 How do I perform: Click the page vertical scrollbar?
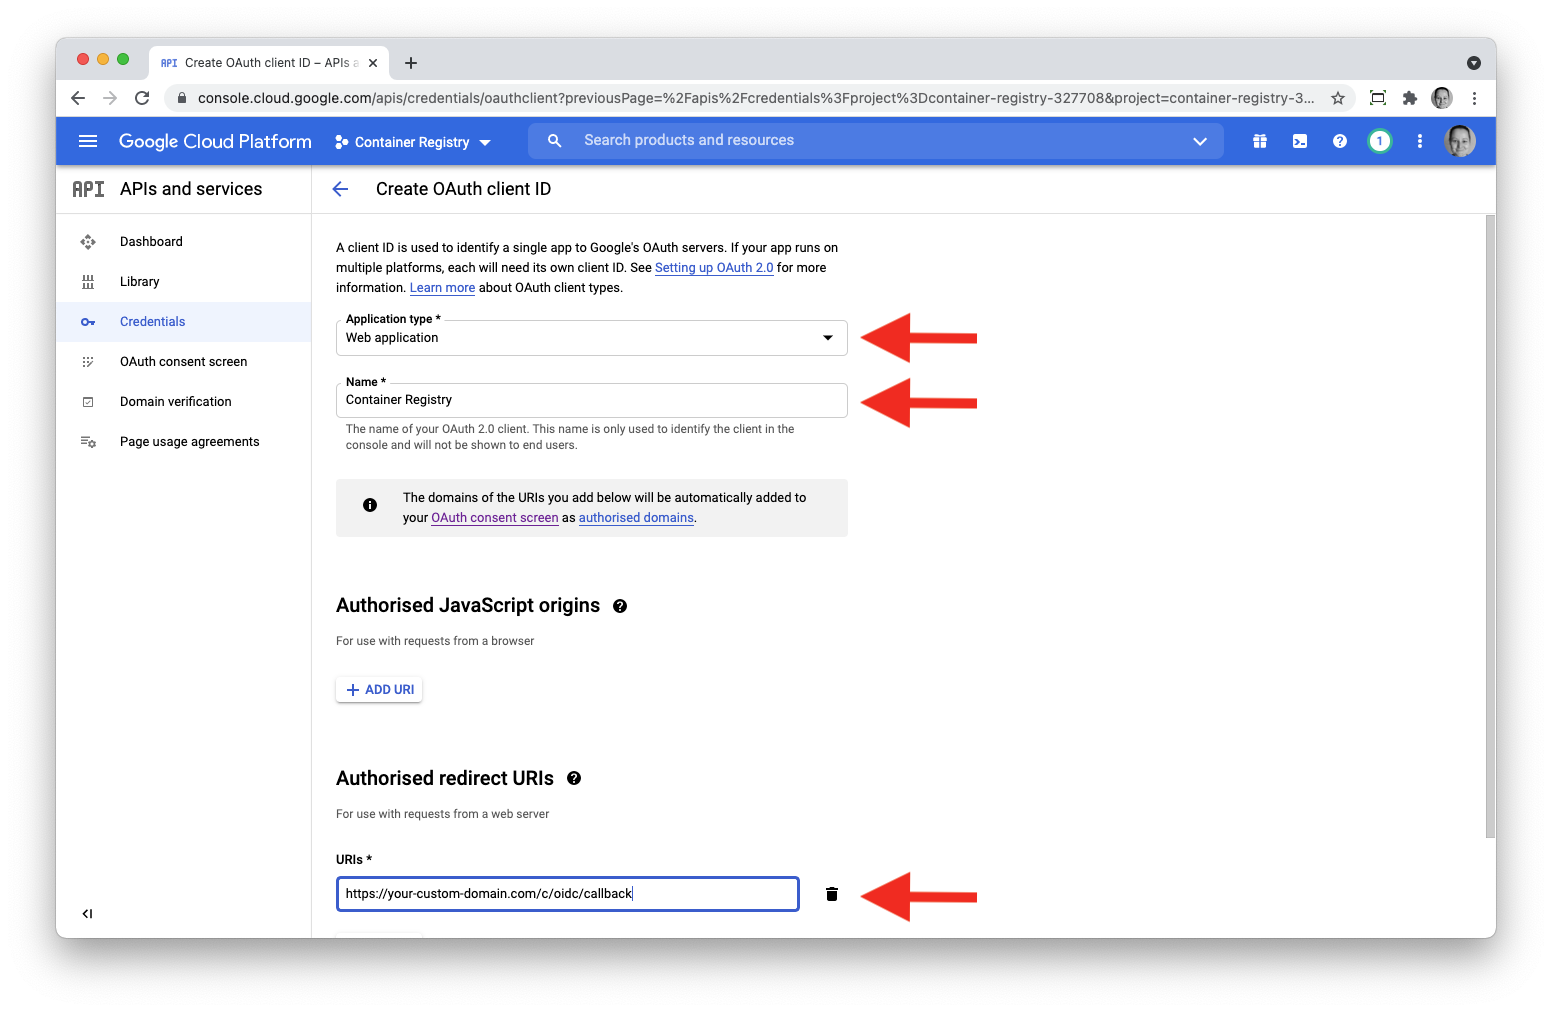click(1490, 526)
